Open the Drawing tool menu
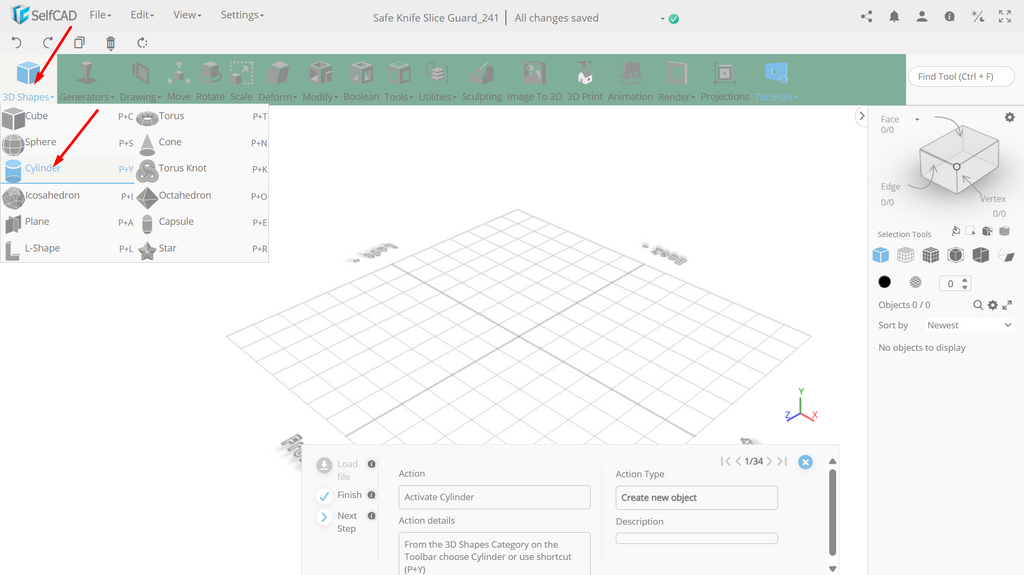This screenshot has width=1024, height=575. click(140, 81)
